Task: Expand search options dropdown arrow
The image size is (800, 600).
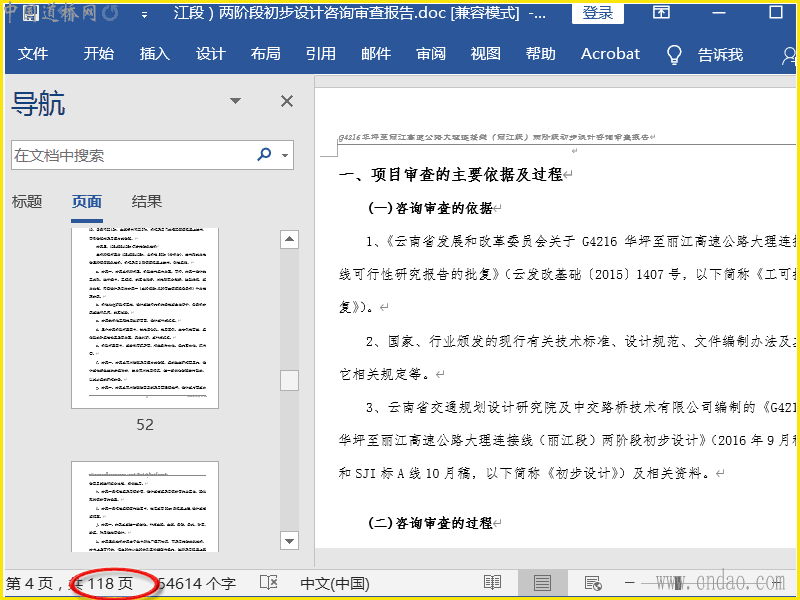Action: click(x=285, y=155)
